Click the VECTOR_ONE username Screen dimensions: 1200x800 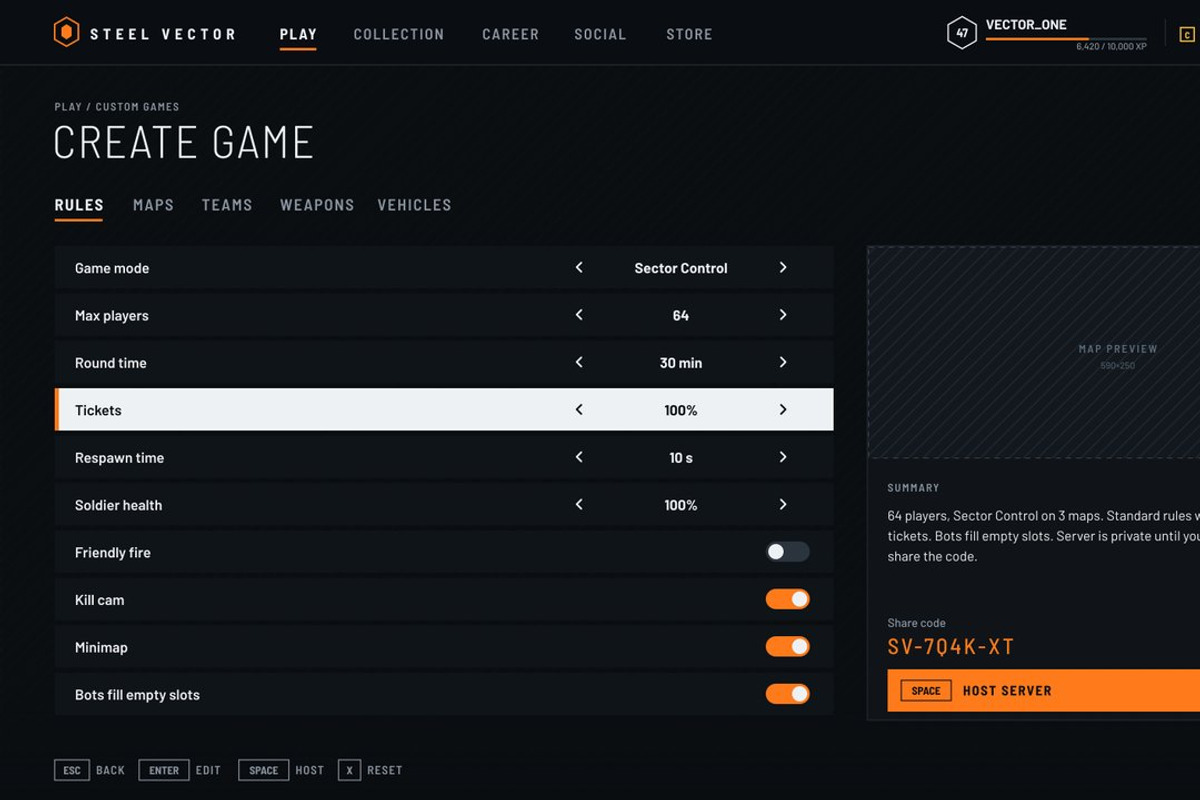1026,25
